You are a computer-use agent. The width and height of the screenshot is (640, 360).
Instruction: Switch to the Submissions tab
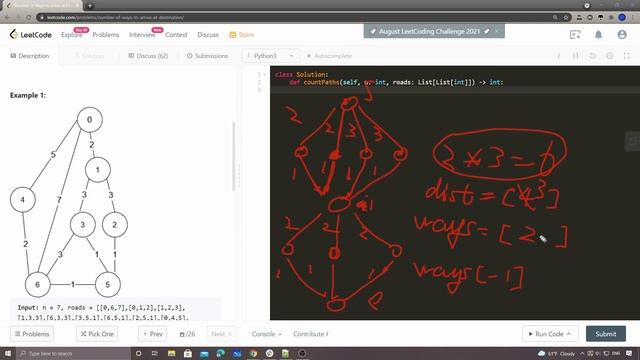click(x=207, y=56)
